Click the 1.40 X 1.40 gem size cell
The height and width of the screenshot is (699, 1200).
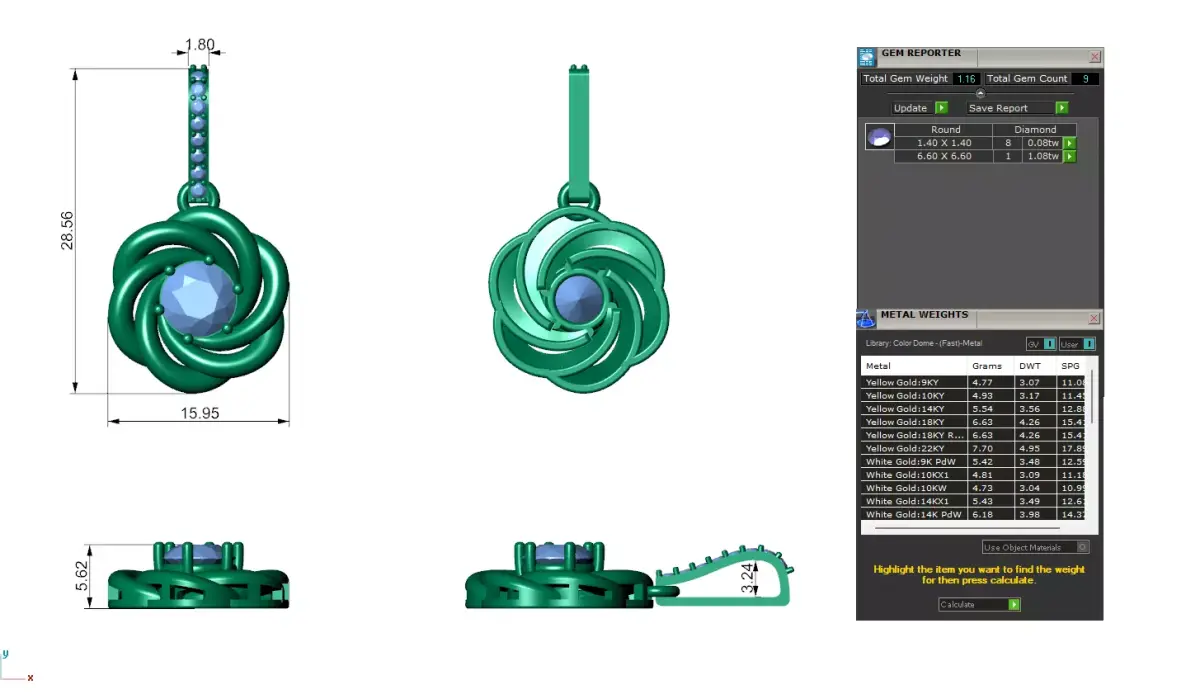tap(944, 143)
